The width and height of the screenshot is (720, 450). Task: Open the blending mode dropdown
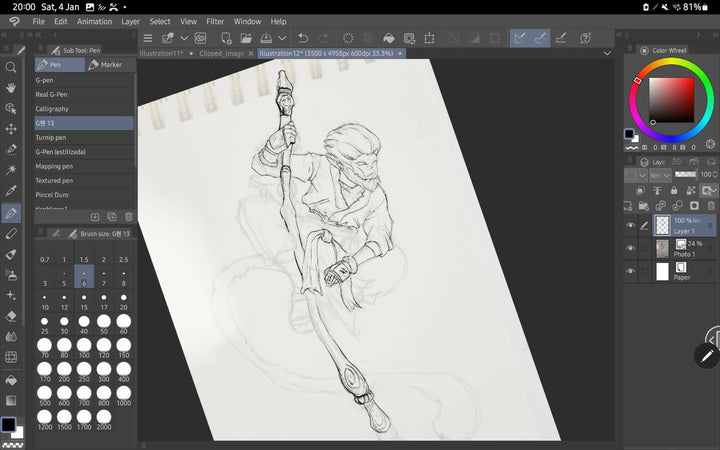coord(660,175)
